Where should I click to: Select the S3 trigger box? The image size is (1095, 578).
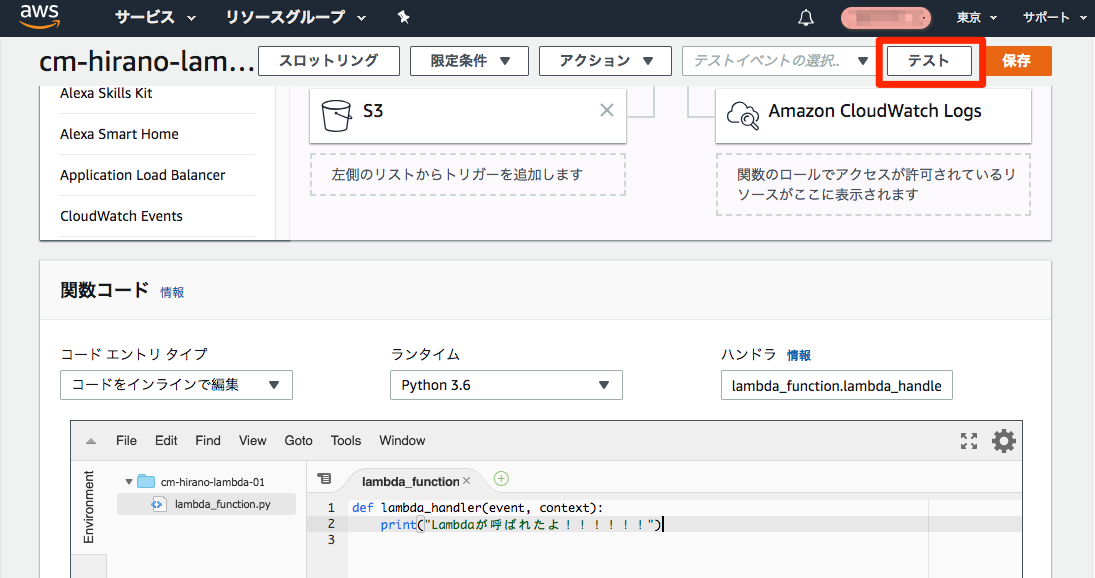point(468,114)
